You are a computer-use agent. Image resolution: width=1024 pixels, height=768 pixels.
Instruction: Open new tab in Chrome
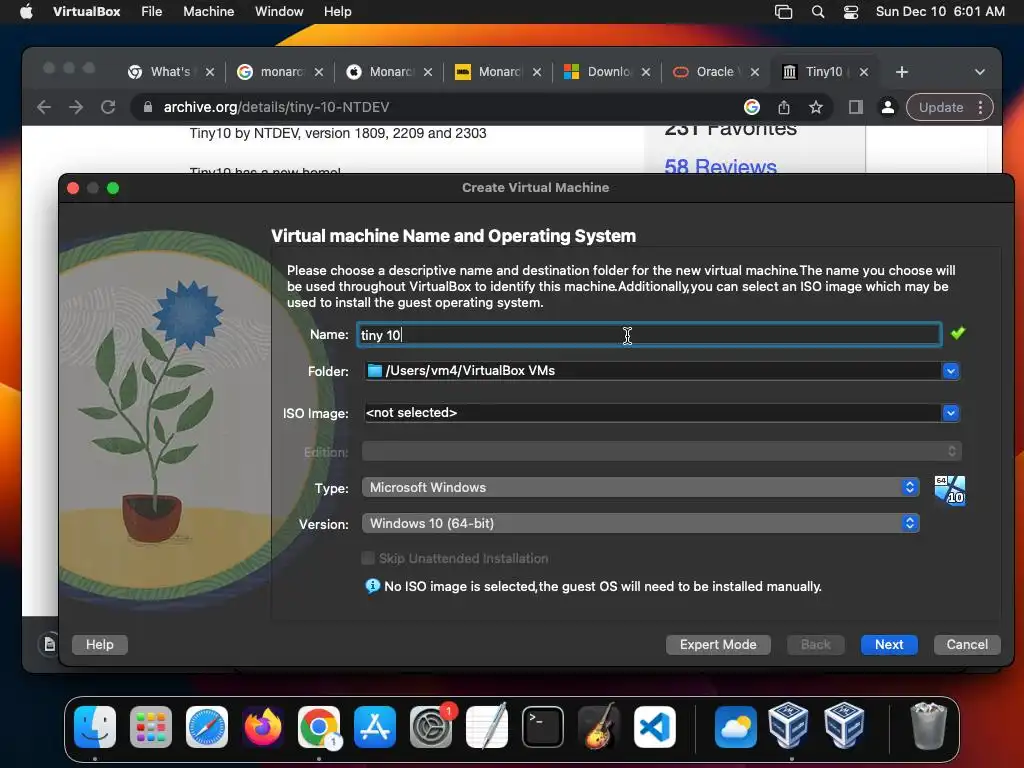coord(902,72)
